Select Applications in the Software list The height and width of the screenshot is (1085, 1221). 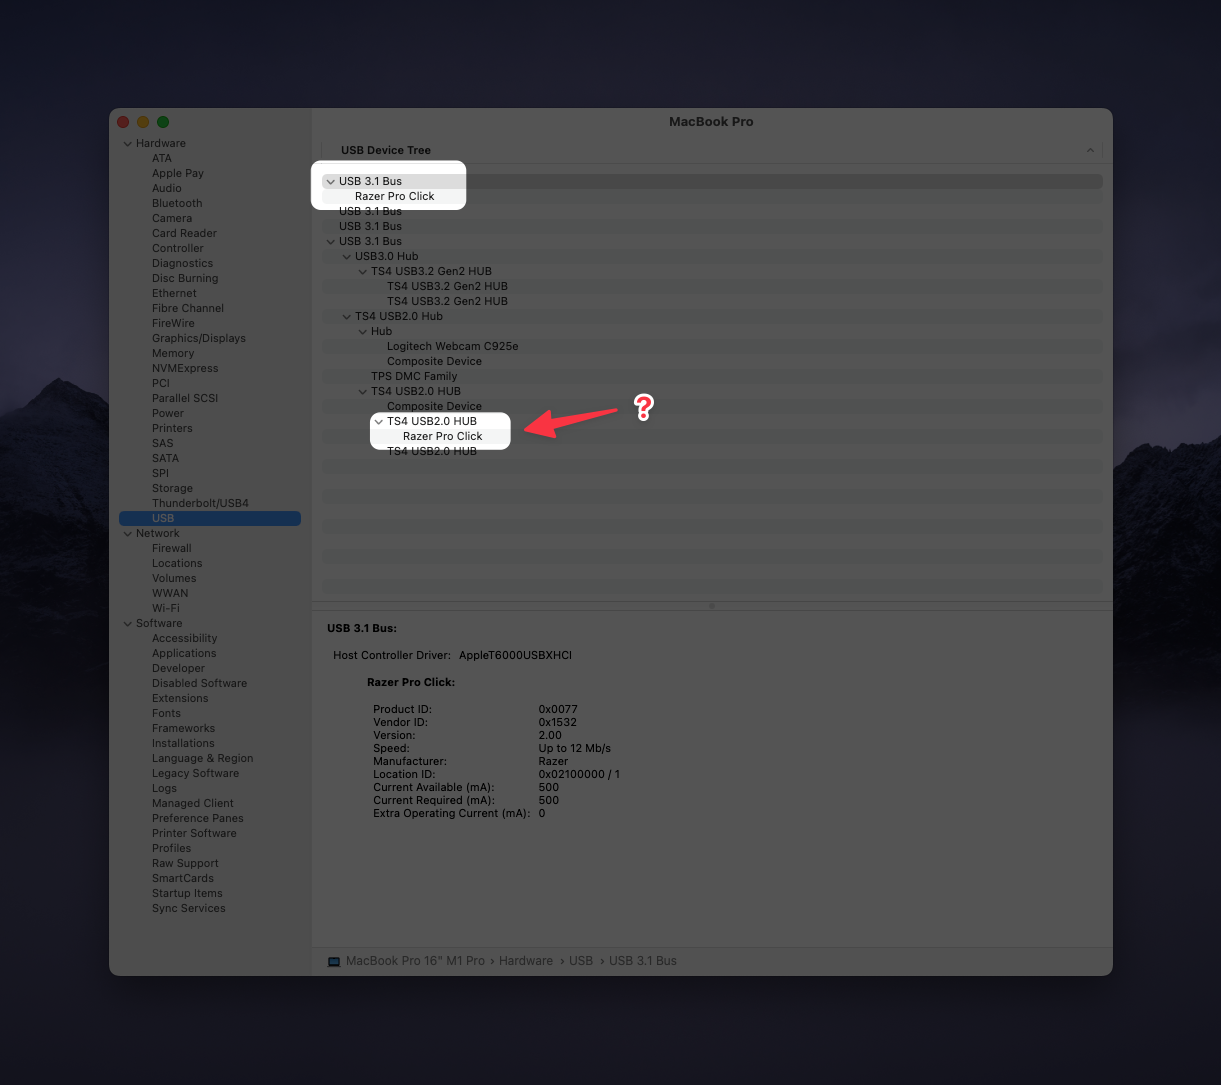pyautogui.click(x=184, y=654)
